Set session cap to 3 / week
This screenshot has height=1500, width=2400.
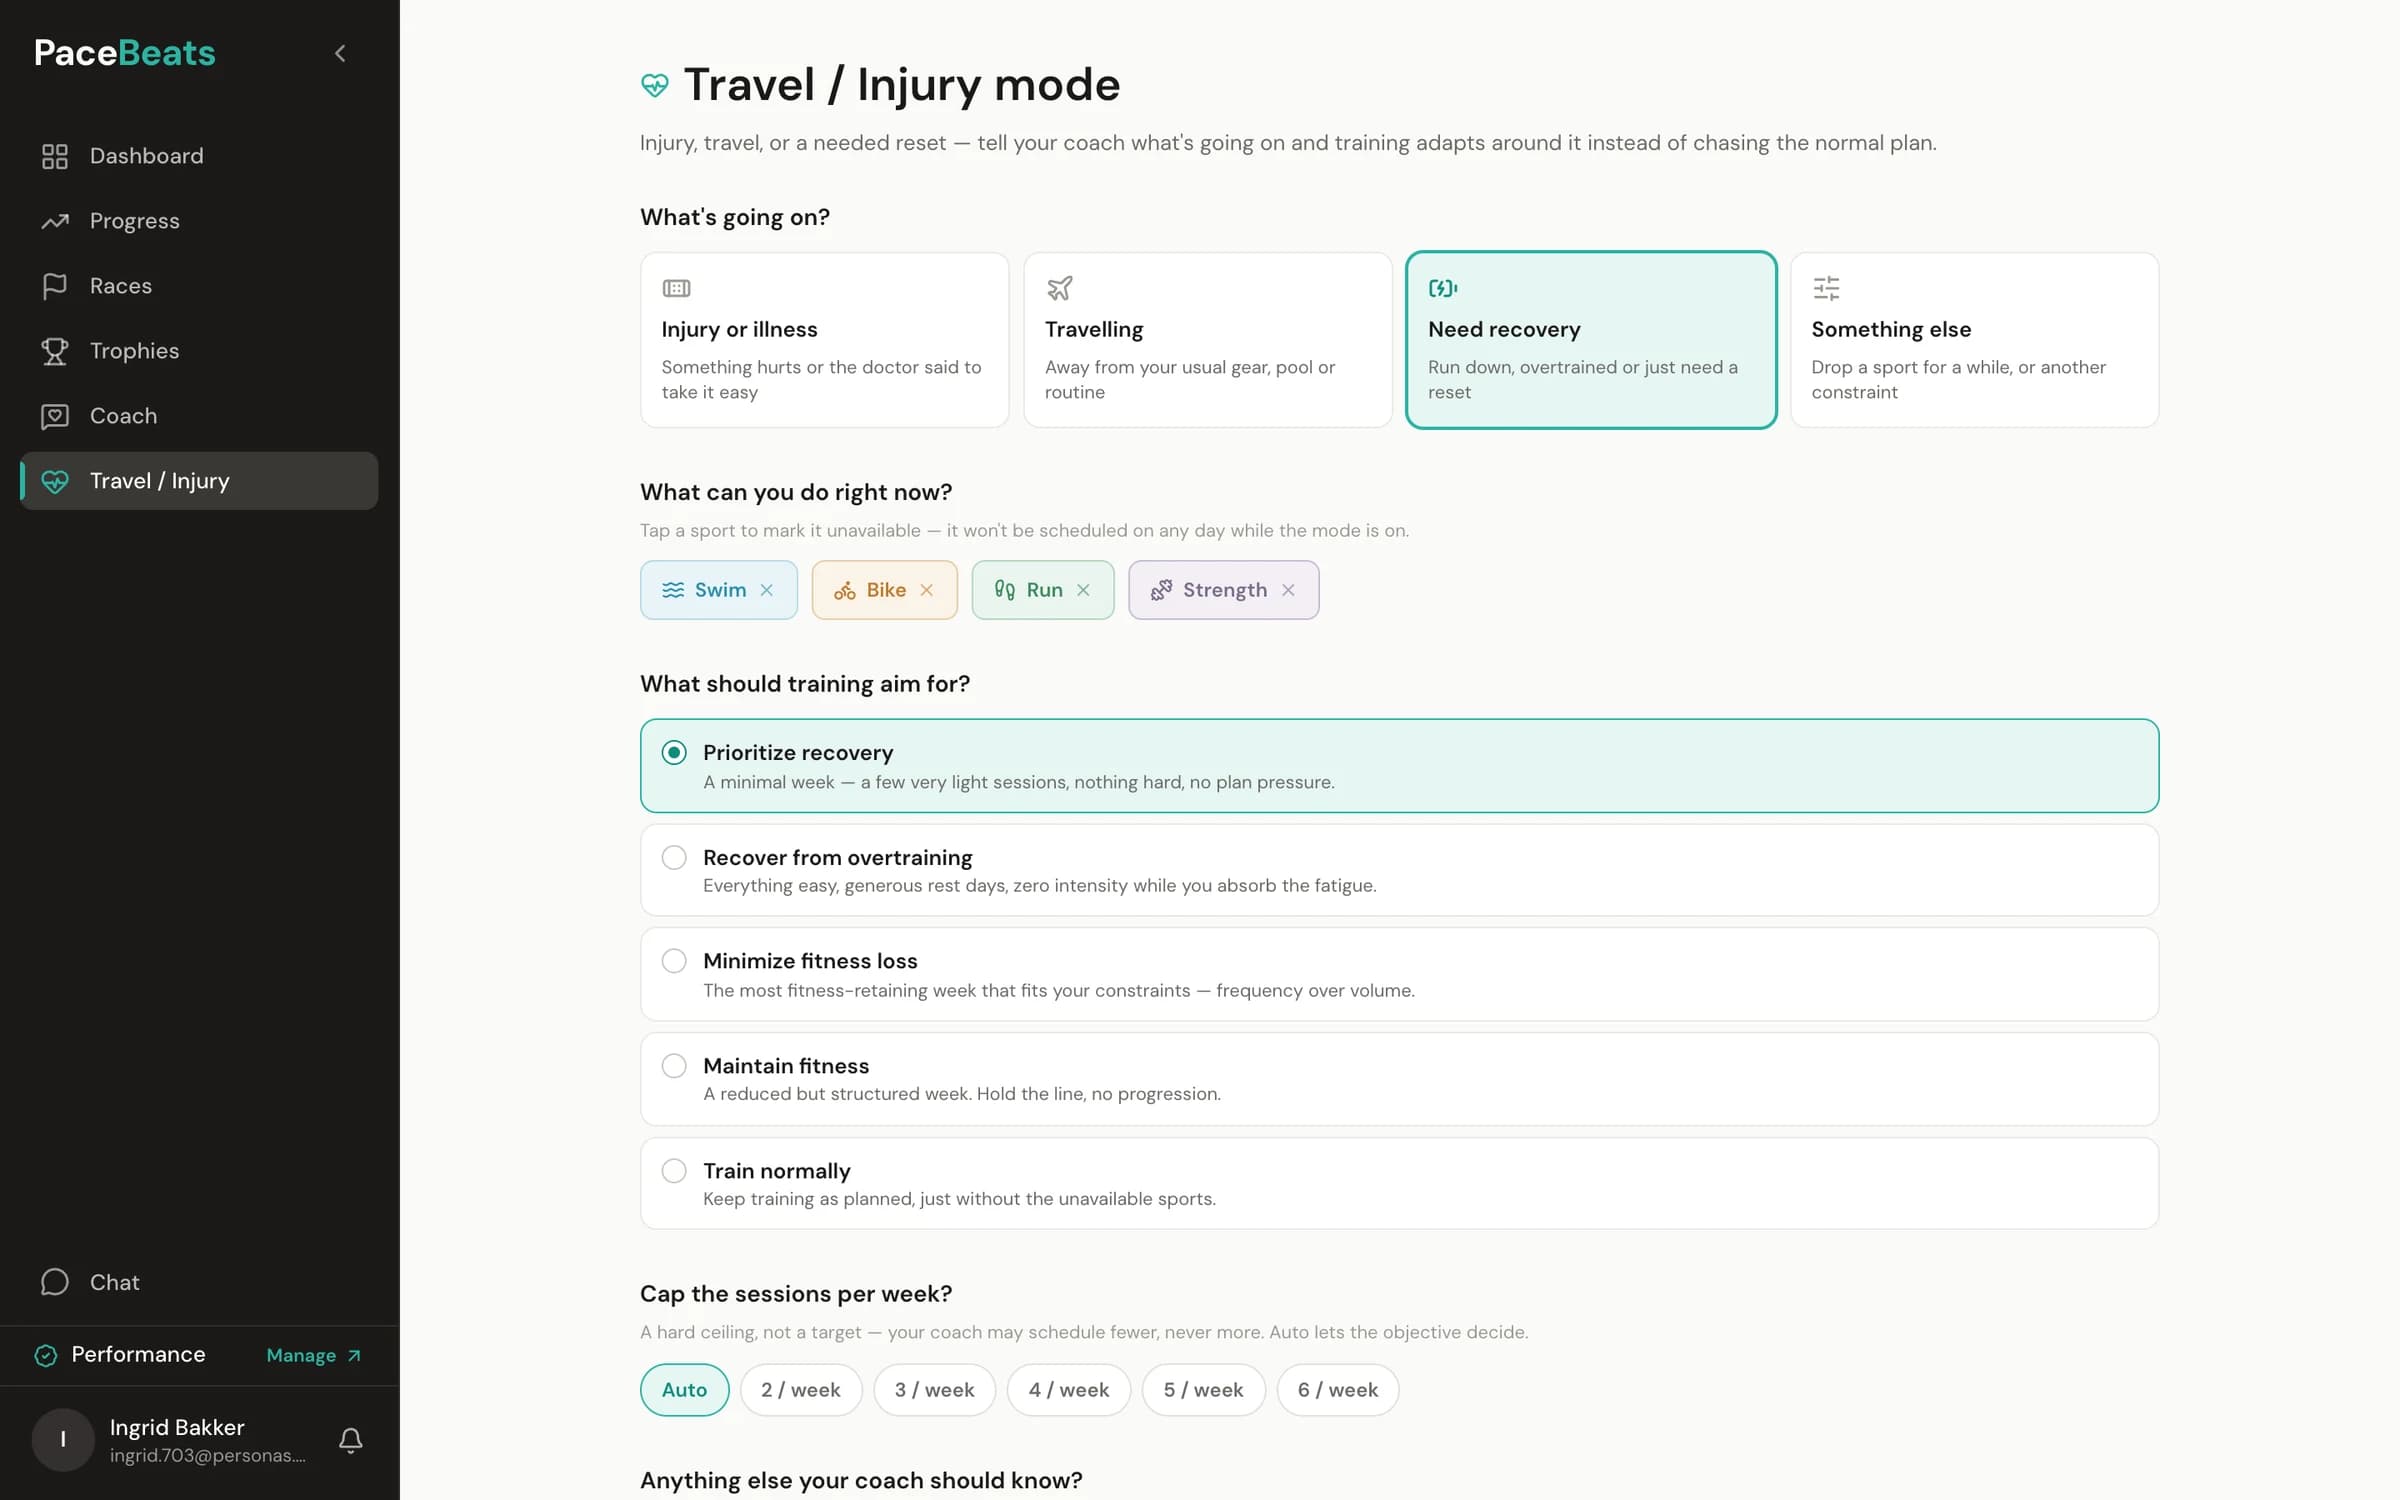[935, 1390]
